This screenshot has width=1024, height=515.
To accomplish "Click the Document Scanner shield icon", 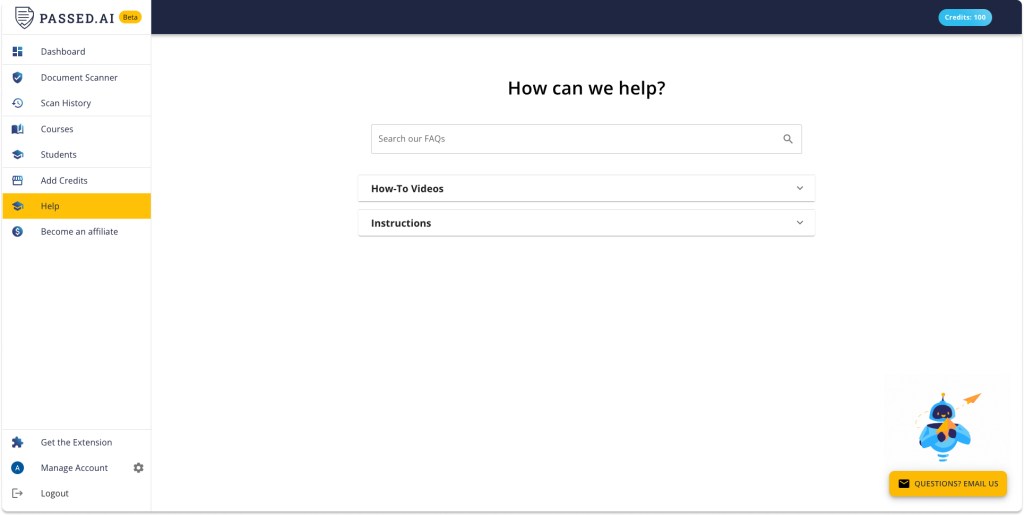I will pyautogui.click(x=18, y=78).
